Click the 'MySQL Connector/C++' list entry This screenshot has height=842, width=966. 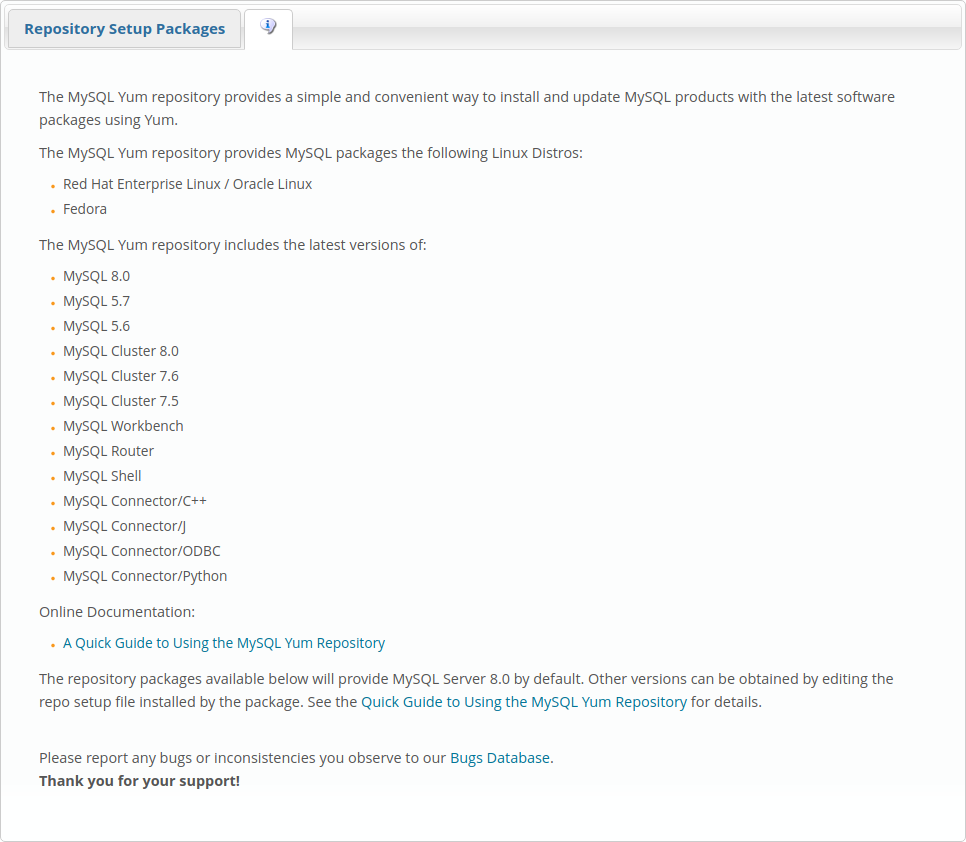coord(135,501)
